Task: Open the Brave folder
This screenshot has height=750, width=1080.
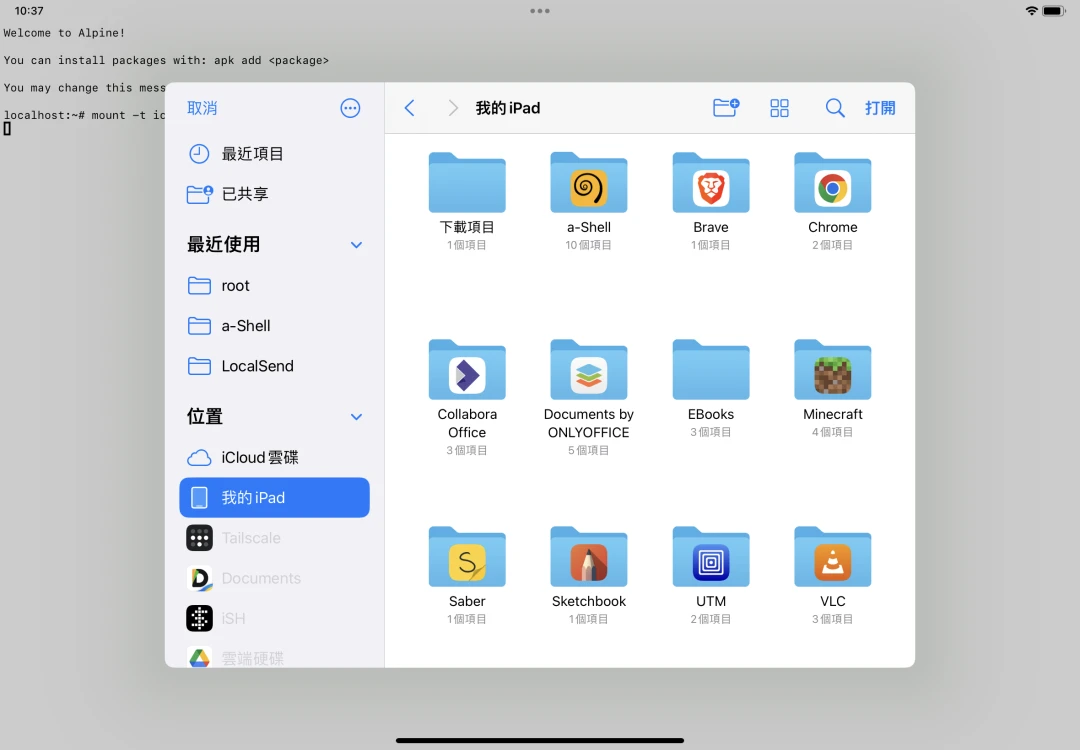Action: 711,185
